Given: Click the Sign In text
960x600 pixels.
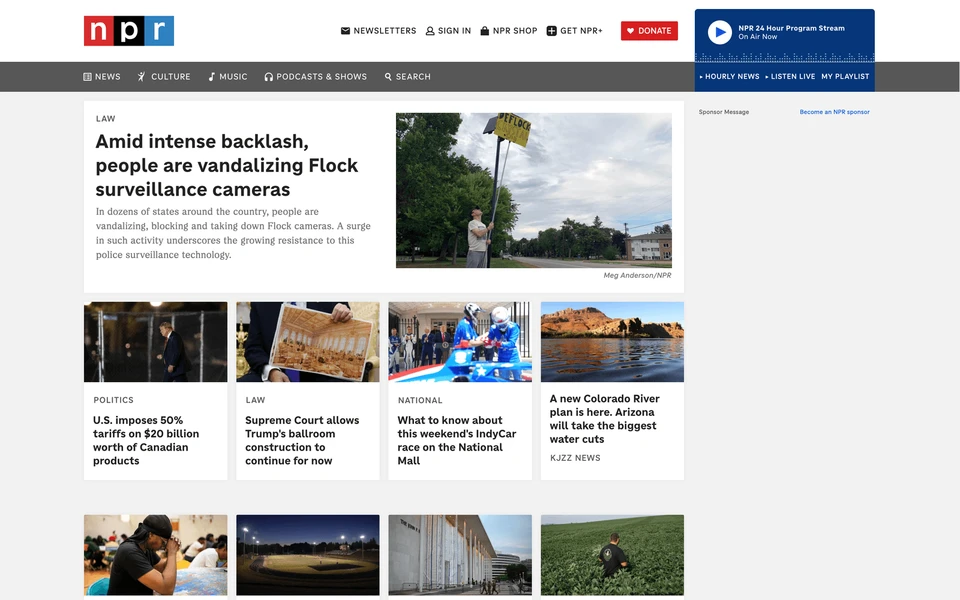Looking at the screenshot, I should [x=454, y=31].
